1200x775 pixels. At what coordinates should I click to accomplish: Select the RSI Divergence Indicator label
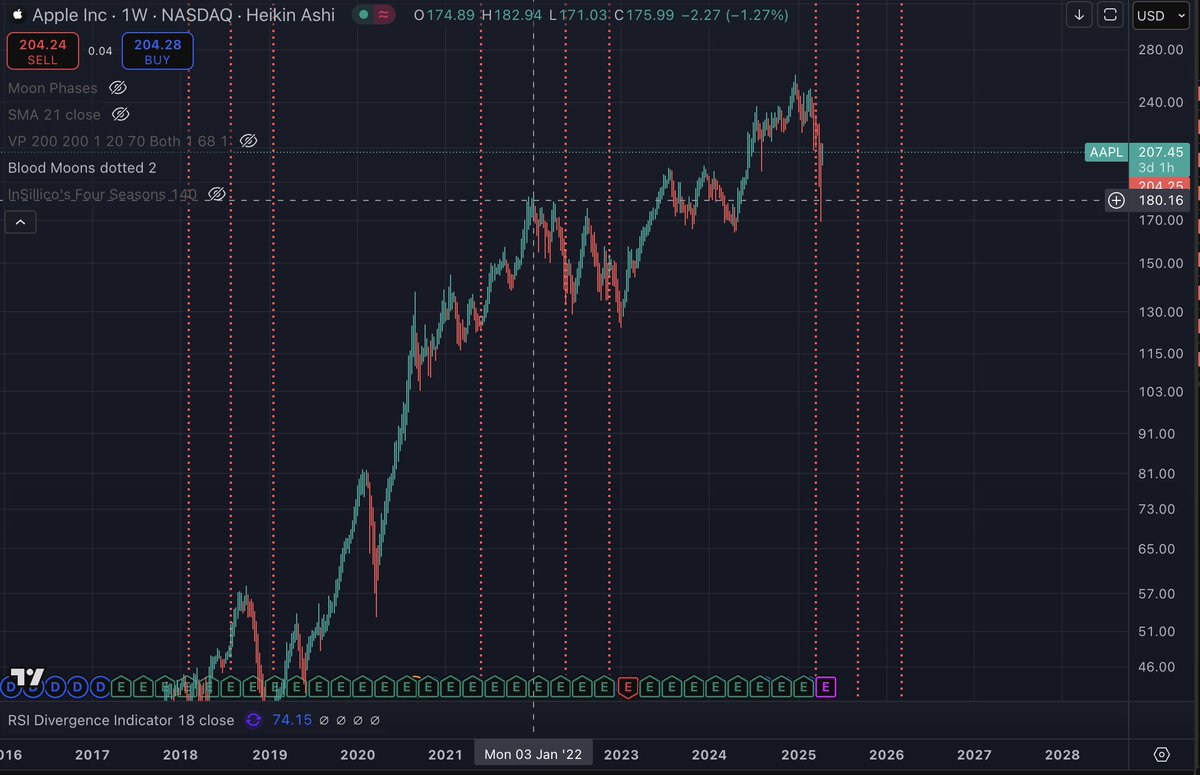pos(121,720)
